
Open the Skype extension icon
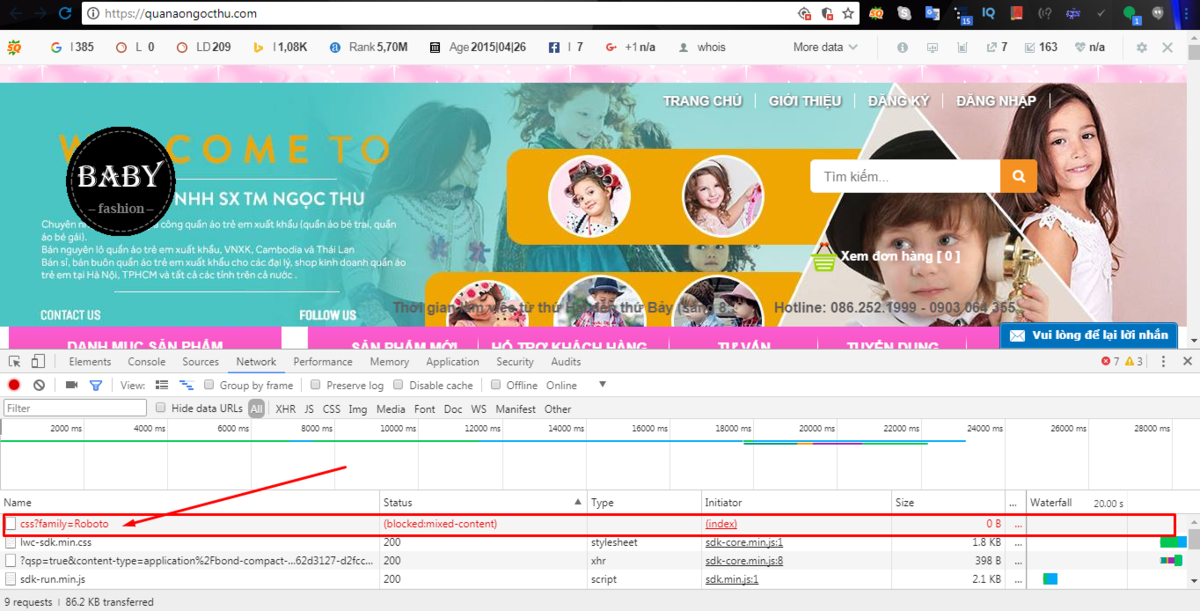905,14
